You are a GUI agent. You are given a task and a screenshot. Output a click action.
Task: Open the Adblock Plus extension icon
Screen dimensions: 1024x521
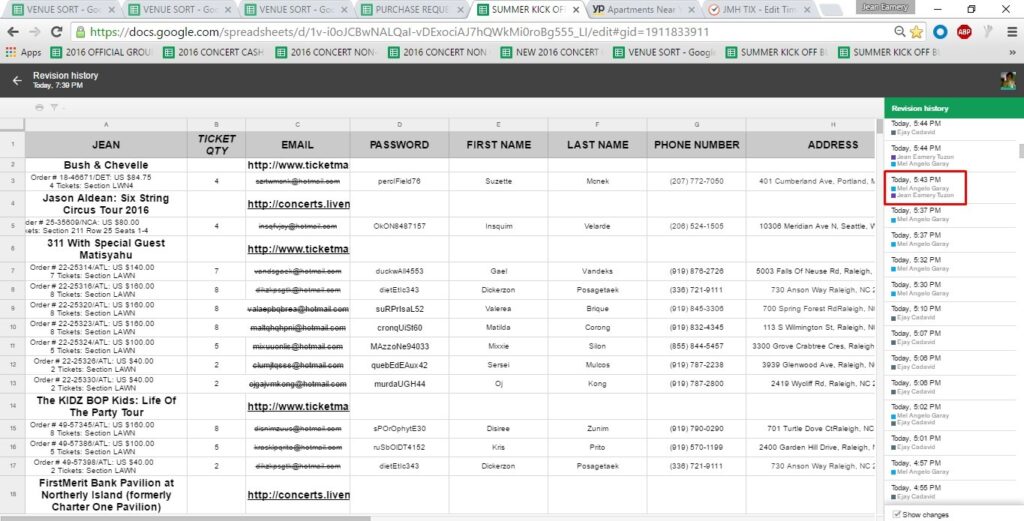pyautogui.click(x=963, y=31)
